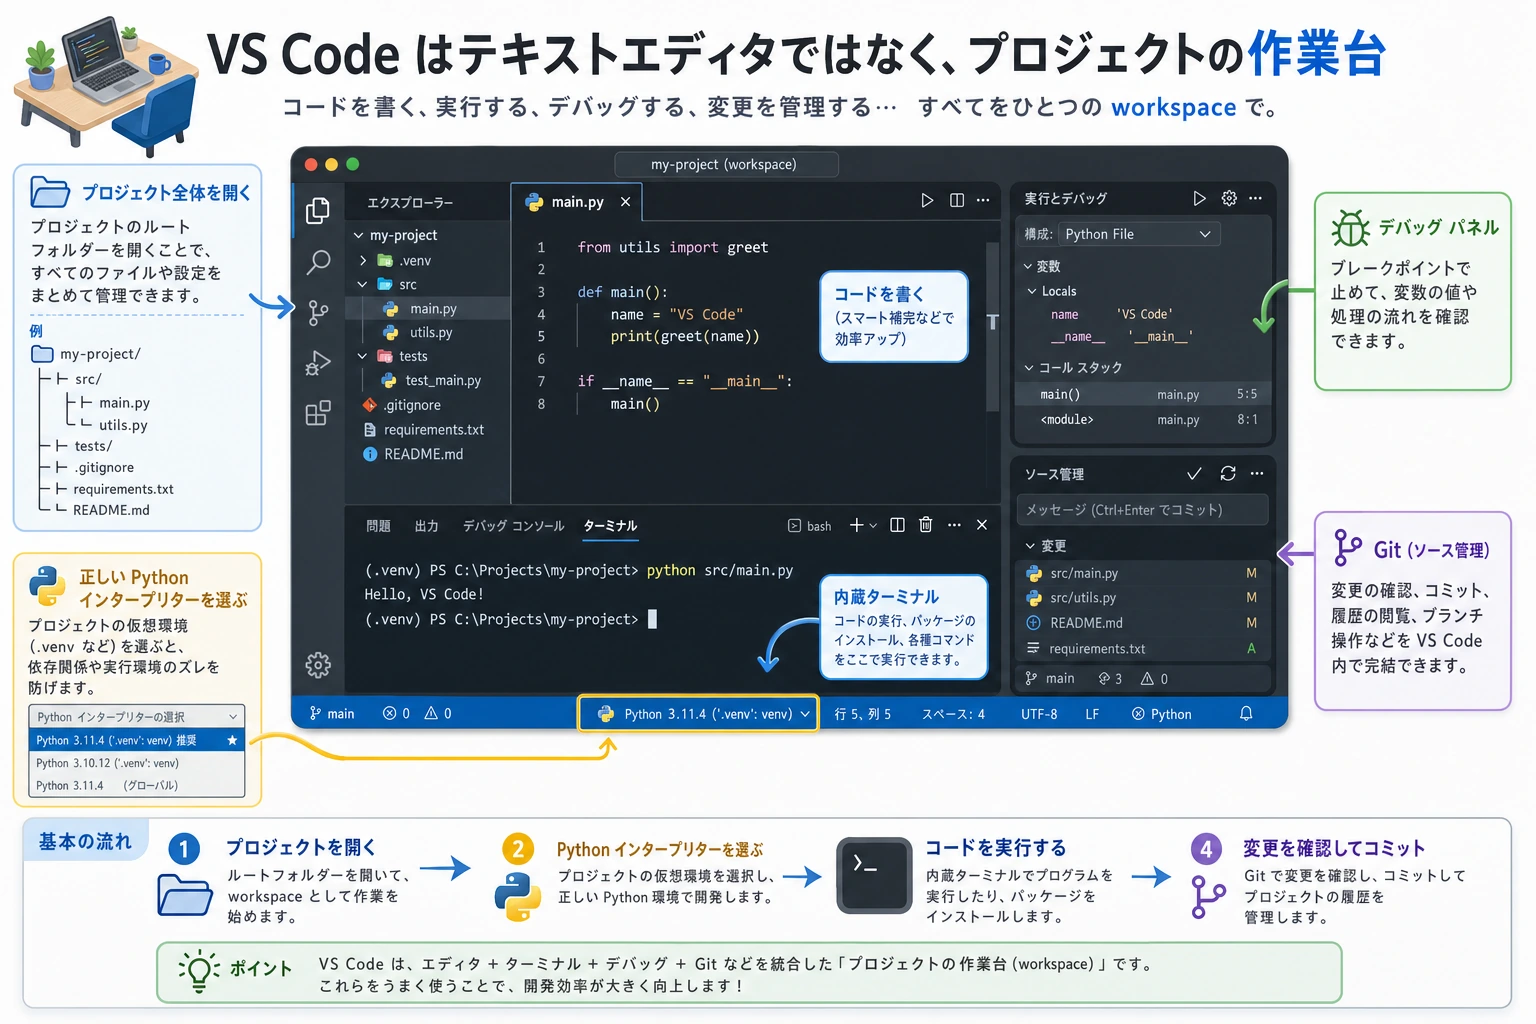This screenshot has width=1536, height=1024.
Task: Commit changes with the checkmark icon
Action: 1194,473
